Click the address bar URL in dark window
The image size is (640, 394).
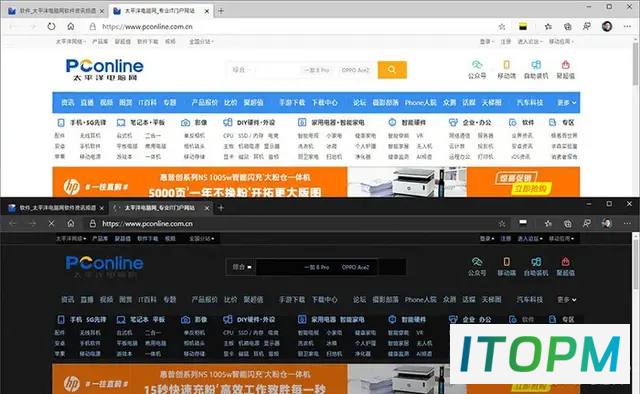(147, 224)
